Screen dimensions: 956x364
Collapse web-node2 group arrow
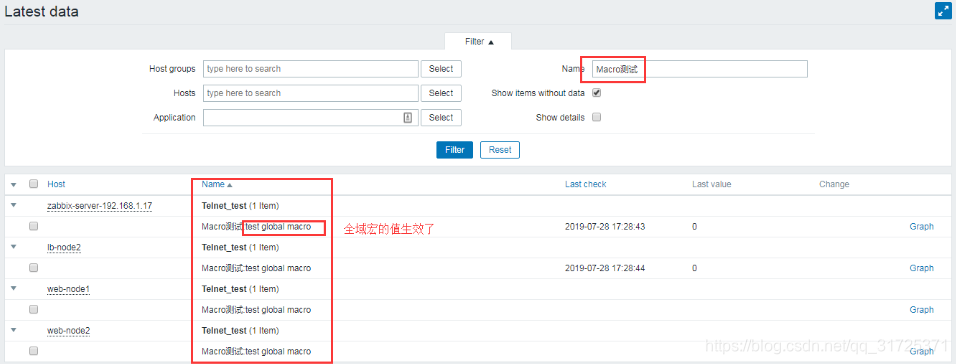[14, 330]
